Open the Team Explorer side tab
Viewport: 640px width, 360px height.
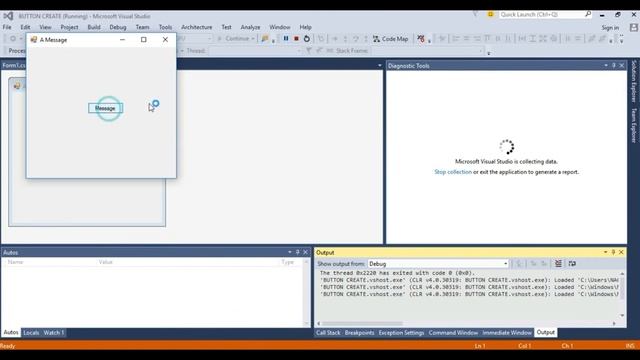(x=634, y=125)
